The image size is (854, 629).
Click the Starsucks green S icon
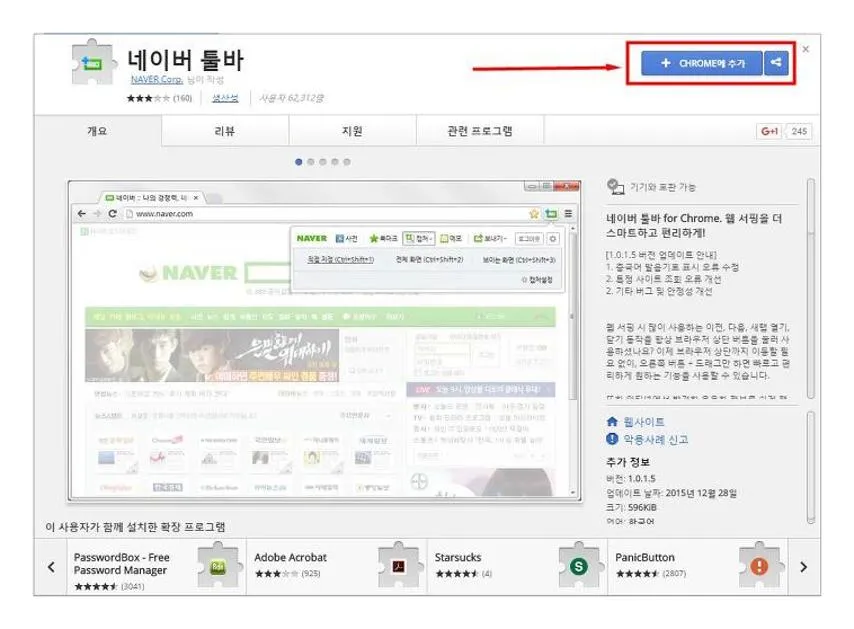click(x=579, y=566)
